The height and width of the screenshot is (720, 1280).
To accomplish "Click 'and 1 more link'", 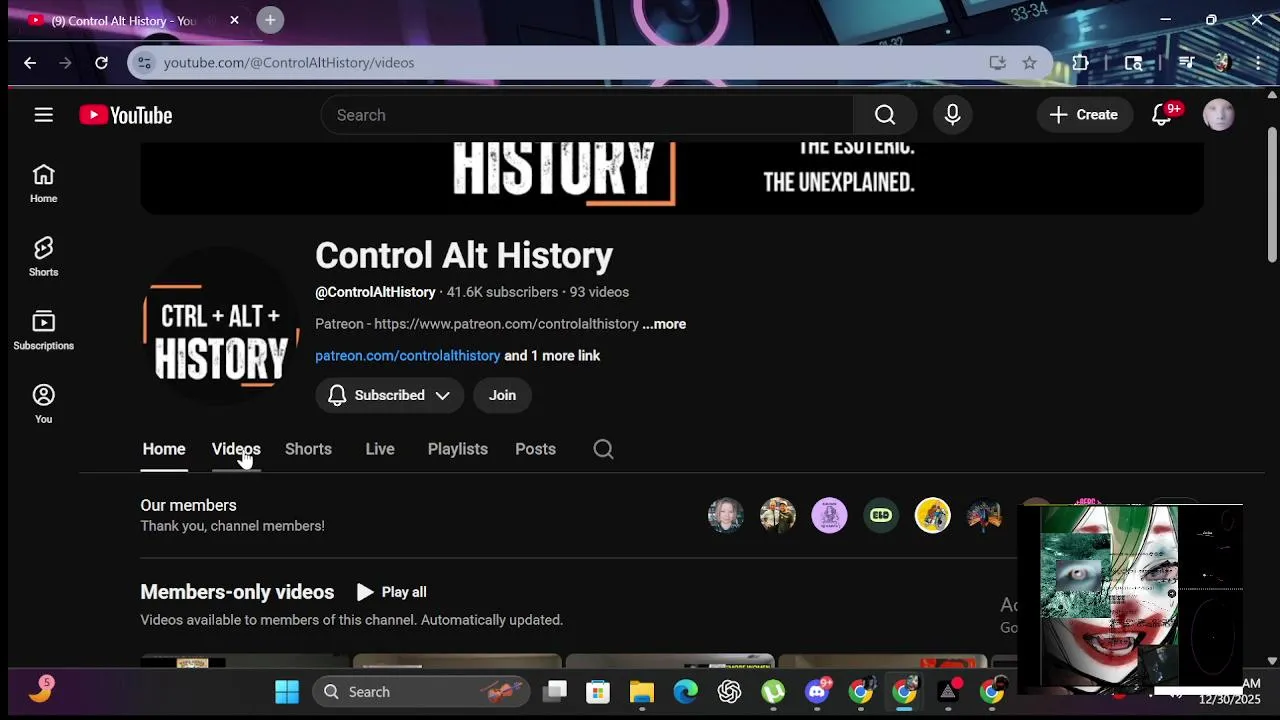I will (x=552, y=356).
